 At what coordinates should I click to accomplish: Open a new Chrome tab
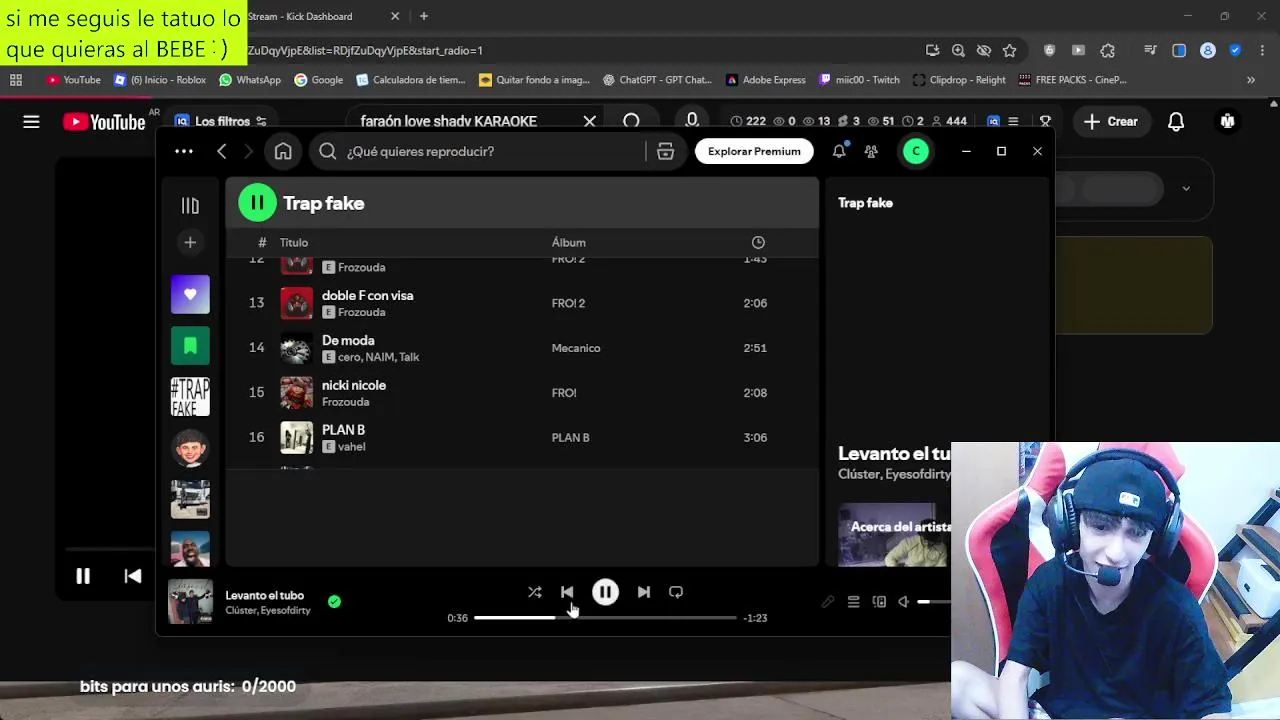coord(424,16)
